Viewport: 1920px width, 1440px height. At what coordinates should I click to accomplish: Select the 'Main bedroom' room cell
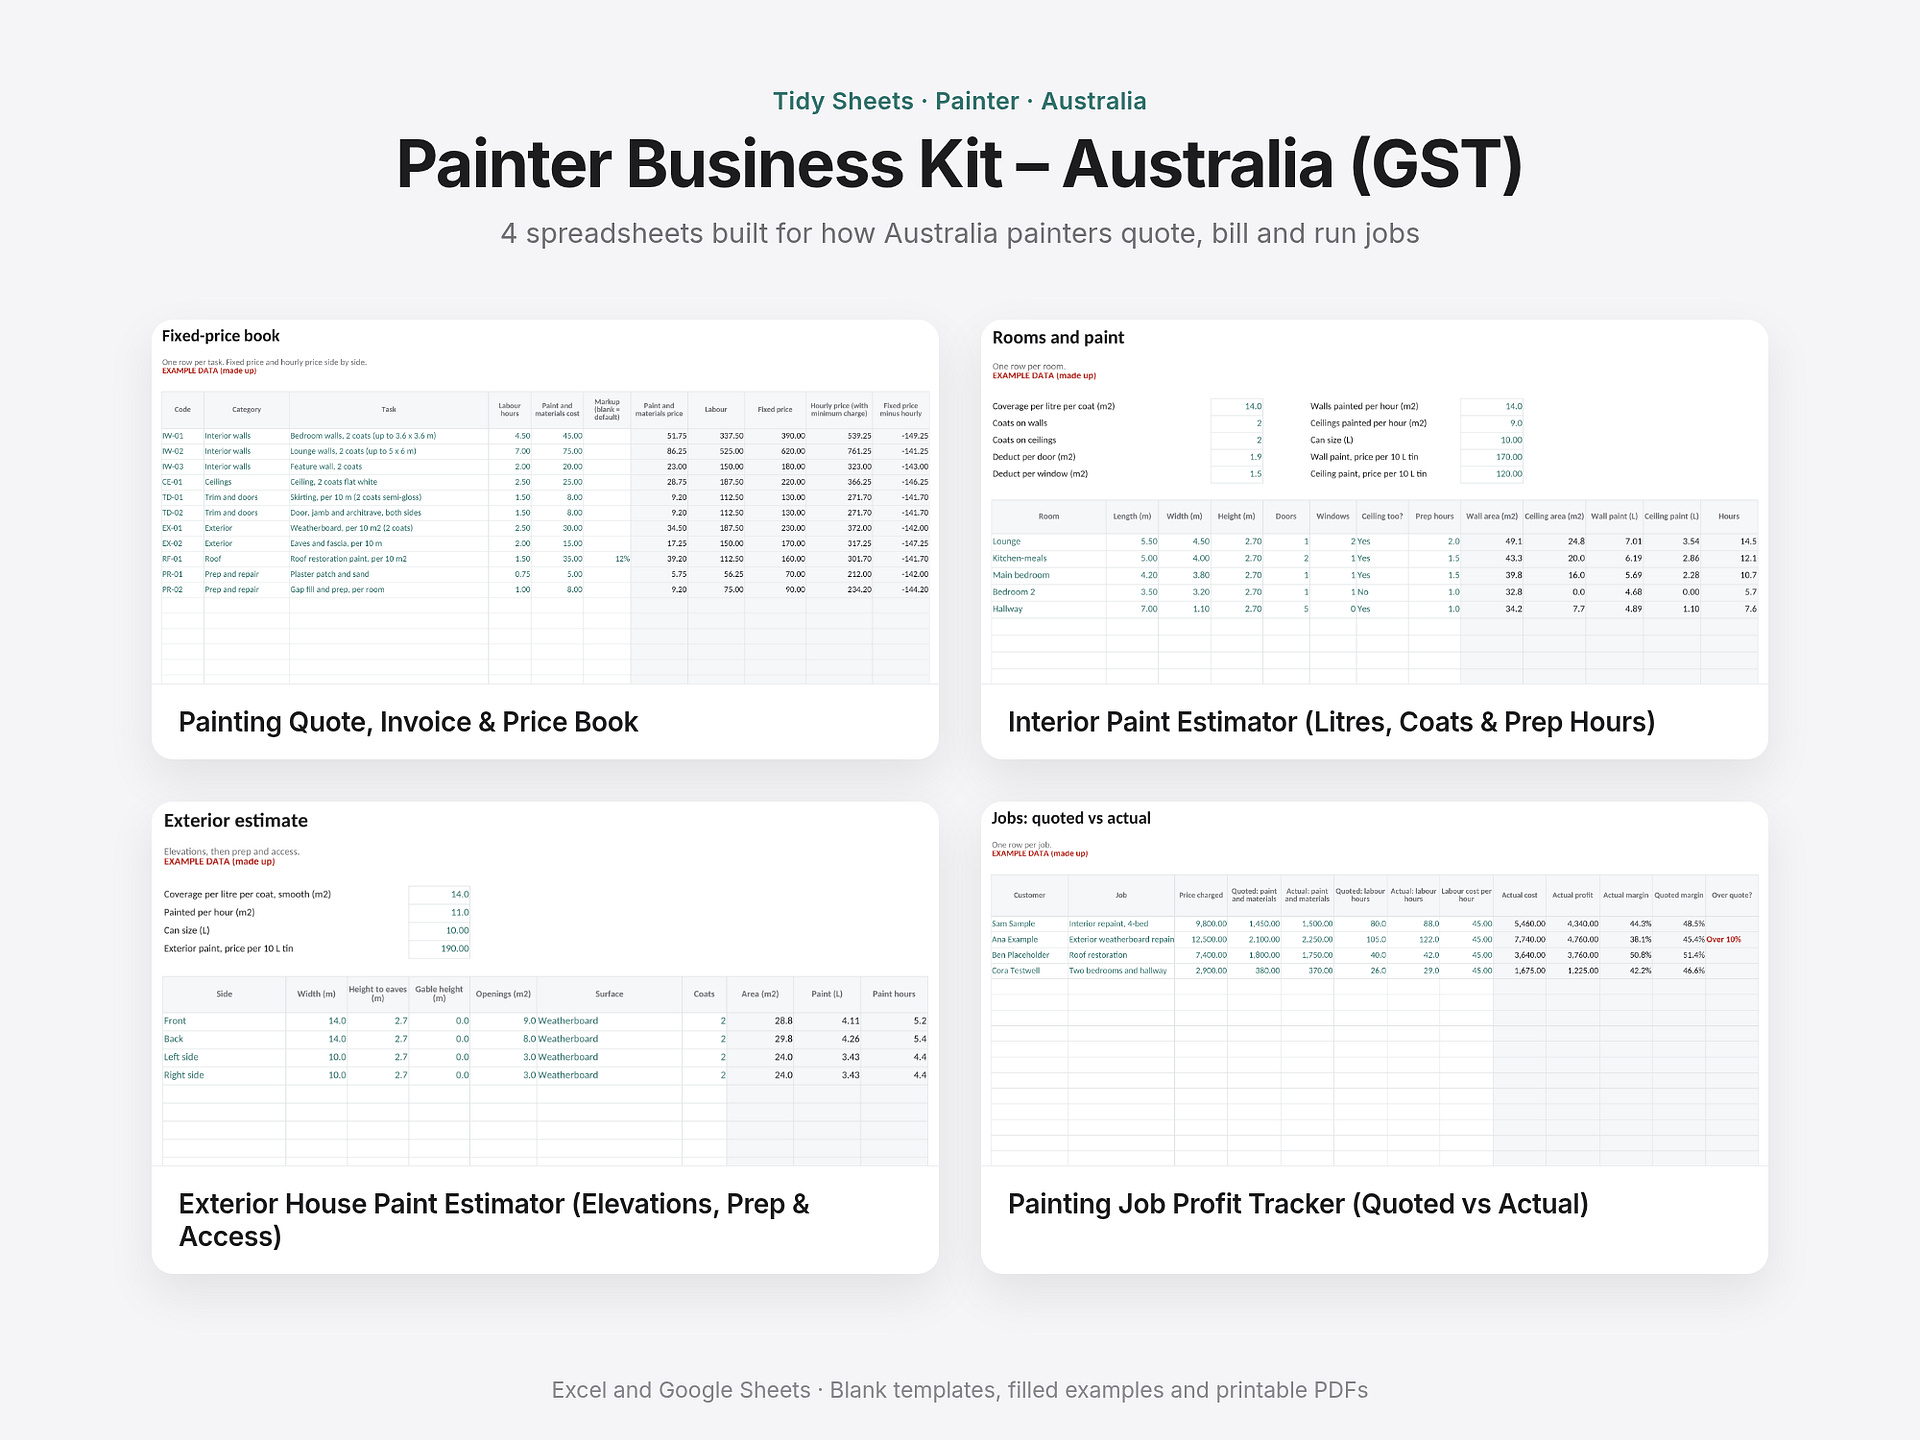[1048, 575]
